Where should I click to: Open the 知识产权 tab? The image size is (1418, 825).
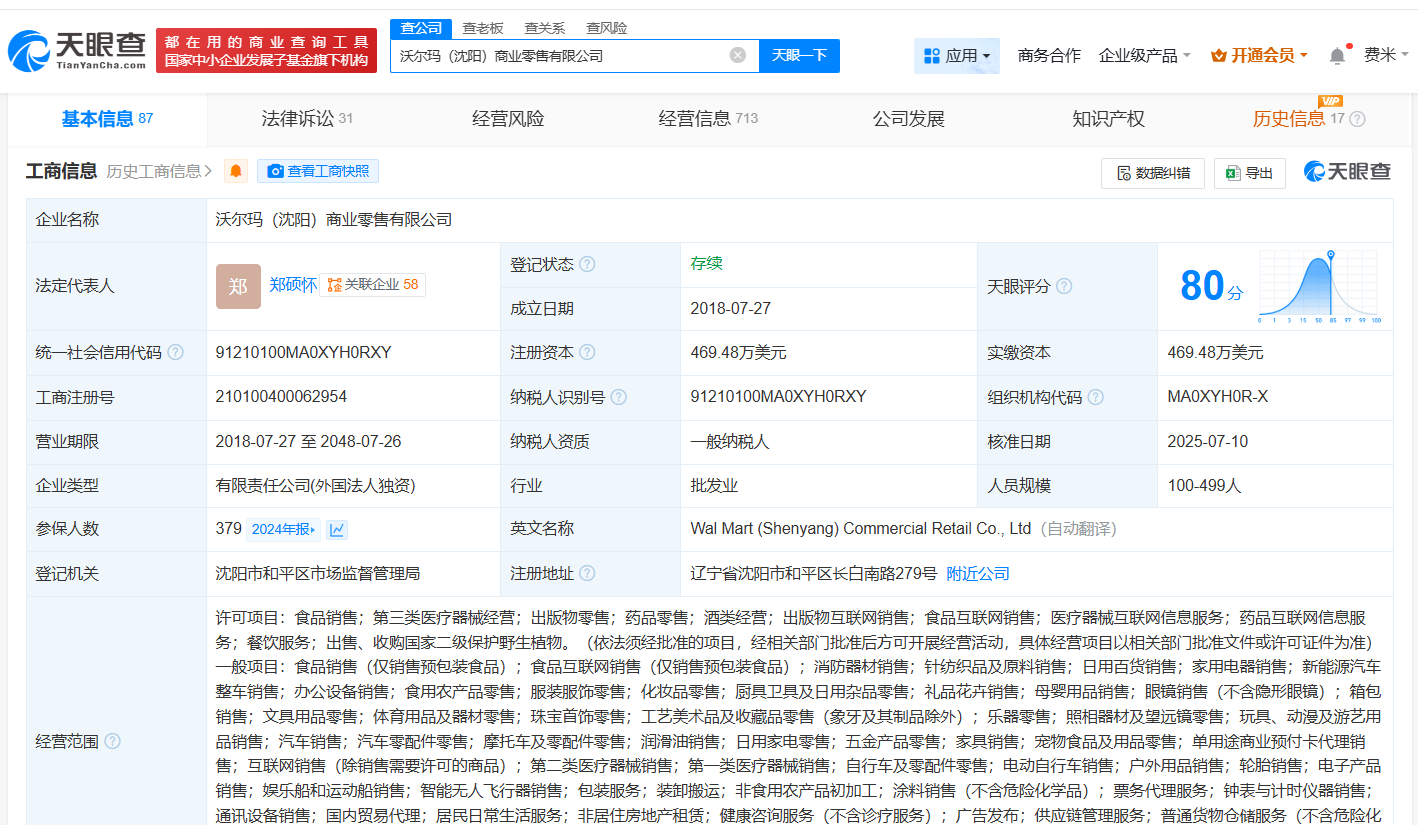[1108, 119]
